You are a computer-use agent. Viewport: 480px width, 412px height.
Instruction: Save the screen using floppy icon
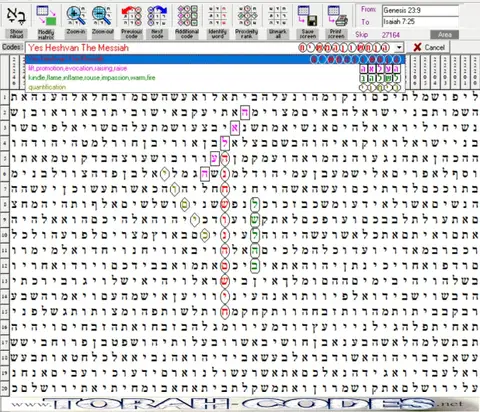(x=307, y=16)
